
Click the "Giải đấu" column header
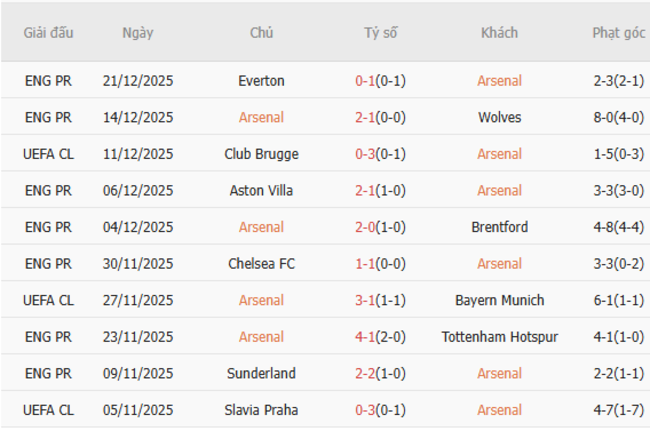click(48, 33)
